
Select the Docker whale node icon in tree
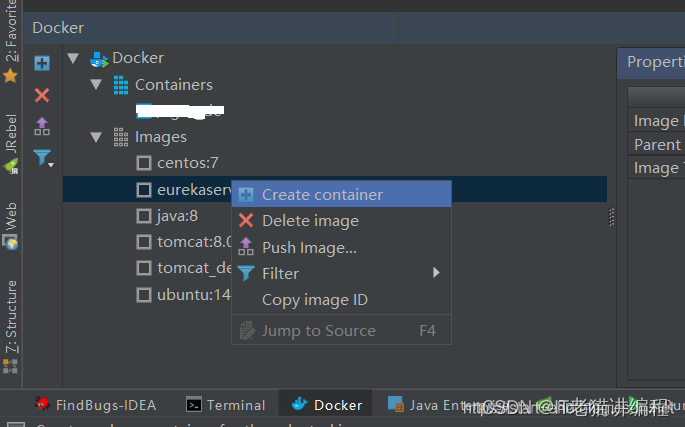pyautogui.click(x=99, y=59)
